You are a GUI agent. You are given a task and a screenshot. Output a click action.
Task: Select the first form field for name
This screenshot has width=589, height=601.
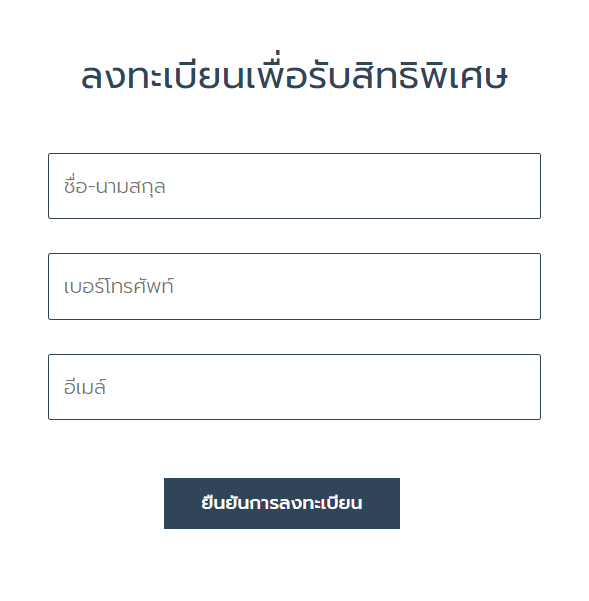[x=294, y=186]
